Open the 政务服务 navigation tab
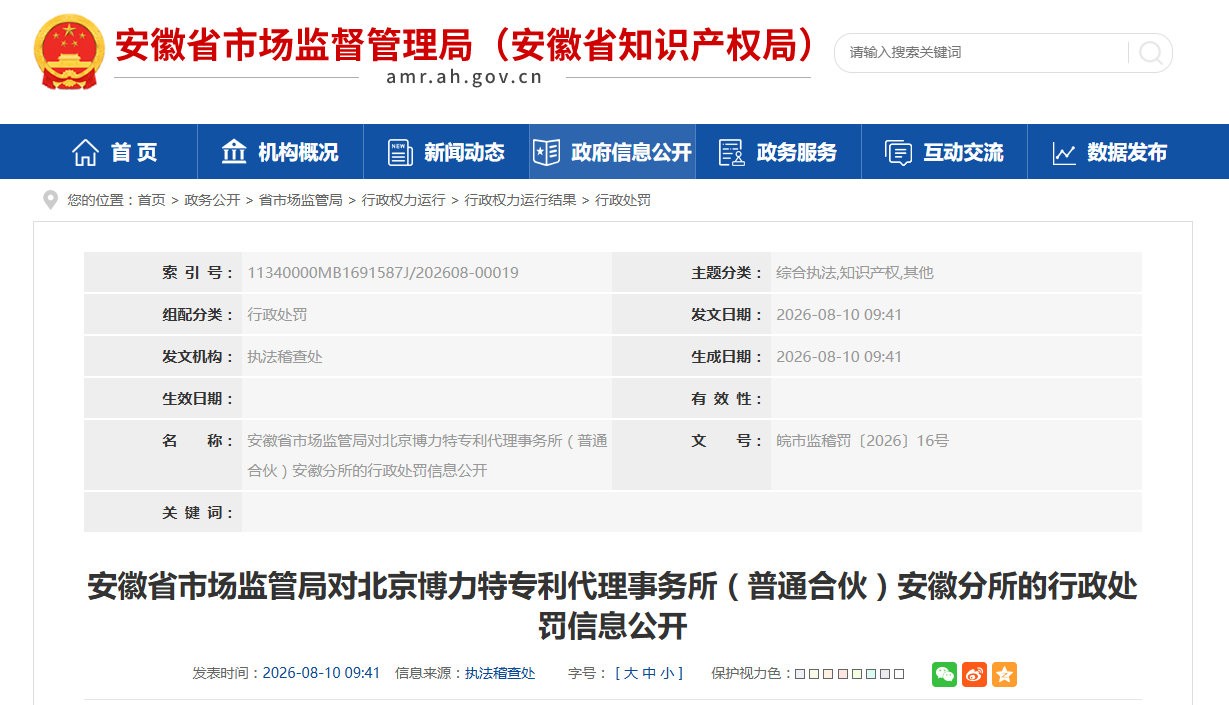The width and height of the screenshot is (1229, 705). pyautogui.click(x=778, y=152)
